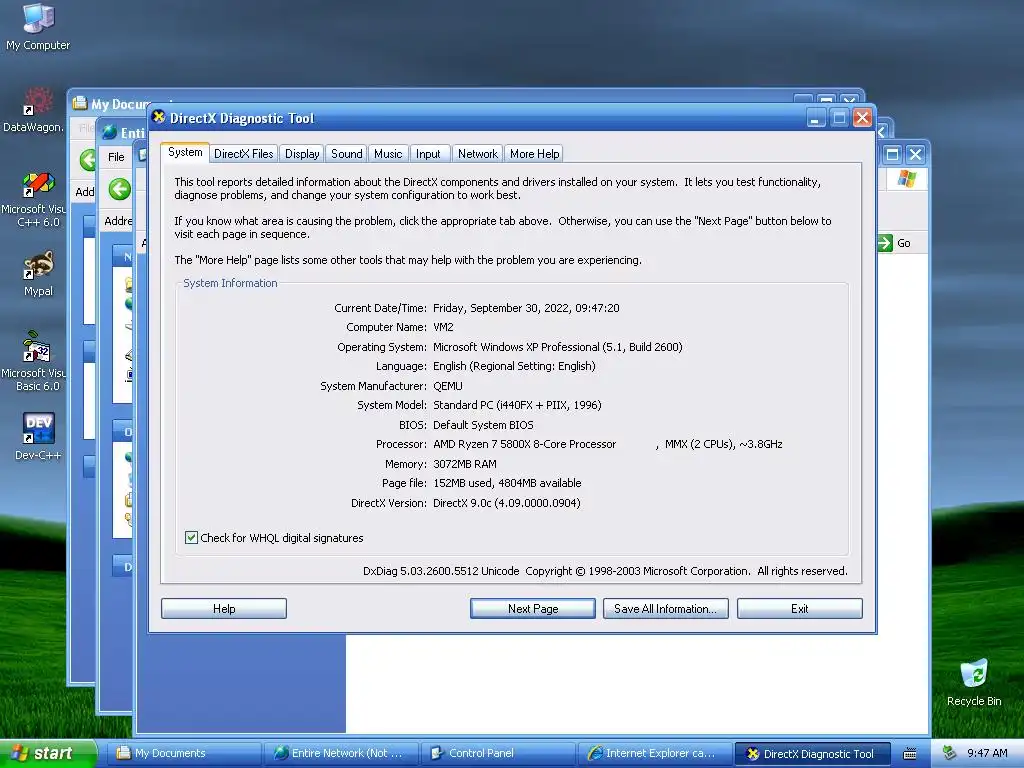Image resolution: width=1024 pixels, height=768 pixels.
Task: Launch Microsoft Visual Basic 6.0 shortcut
Action: (34, 362)
